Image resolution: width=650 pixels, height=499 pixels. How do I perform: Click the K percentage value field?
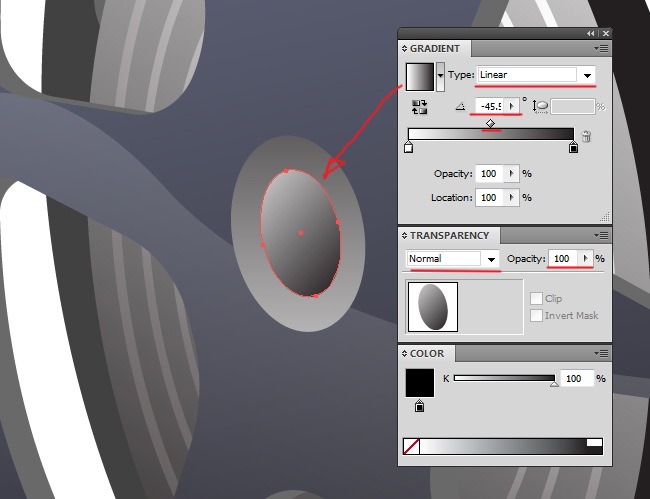pyautogui.click(x=577, y=378)
